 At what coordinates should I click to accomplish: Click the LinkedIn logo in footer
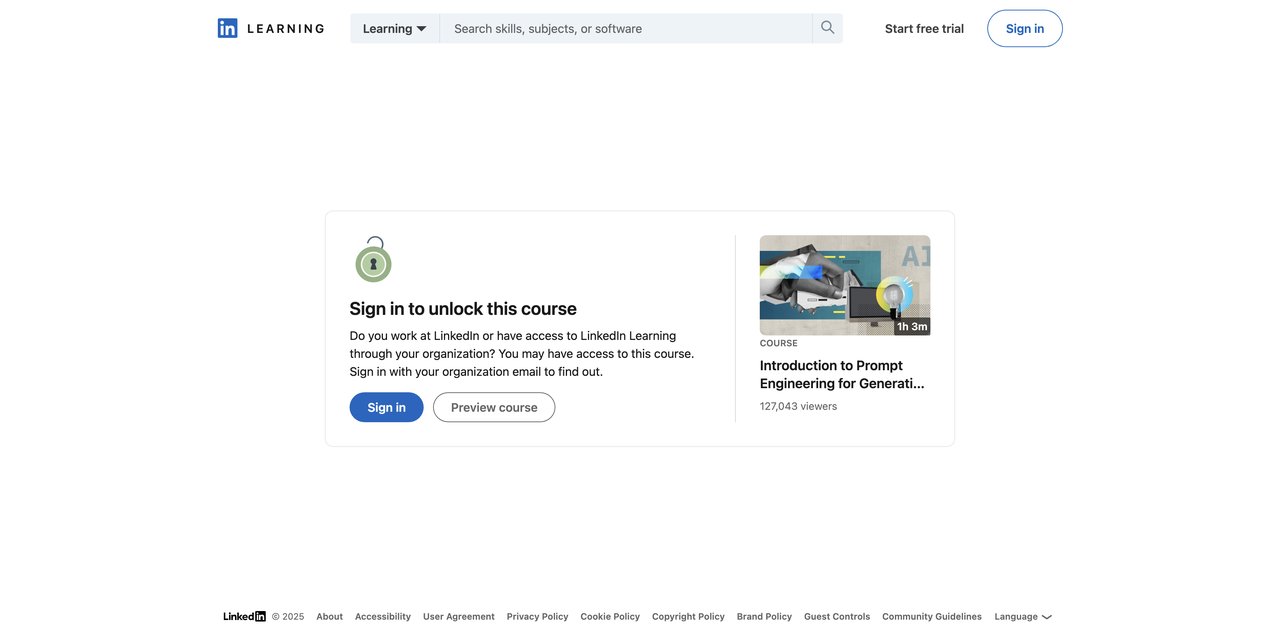click(244, 617)
